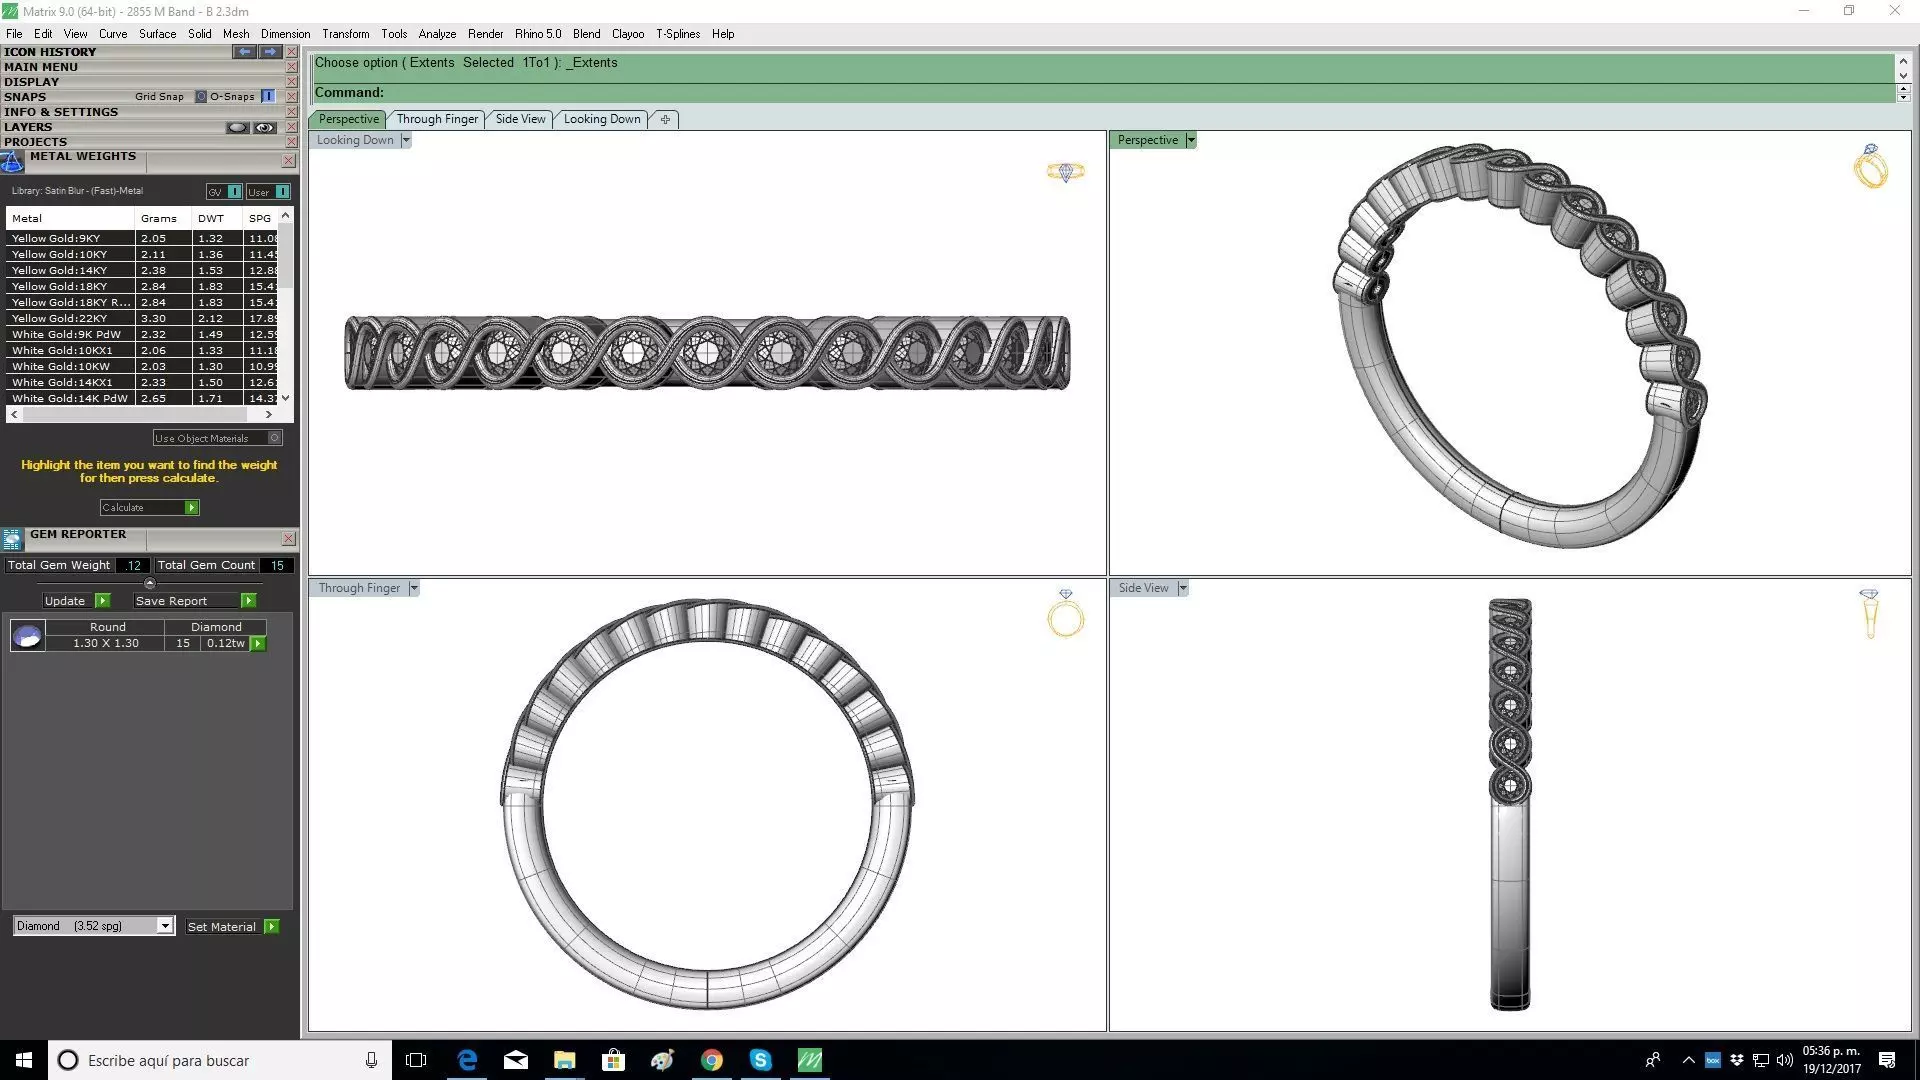Click the green arrow beside 0.12tw
Viewport: 1920px width, 1080px height.
click(x=258, y=644)
